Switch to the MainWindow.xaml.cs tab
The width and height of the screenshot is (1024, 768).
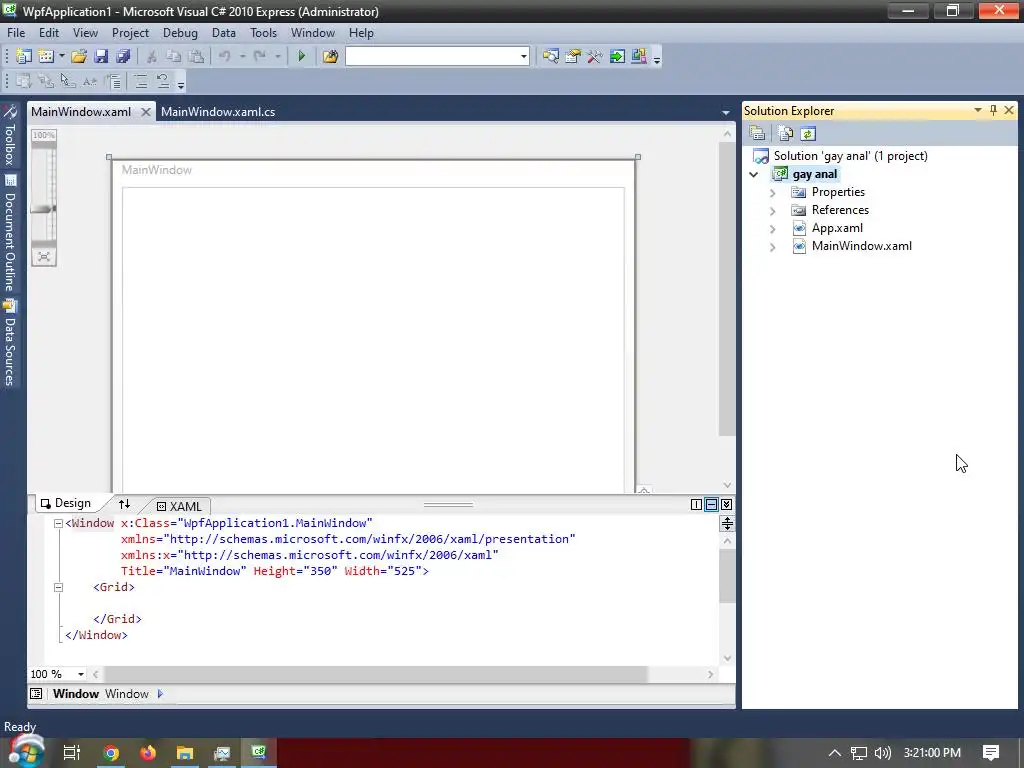point(218,112)
